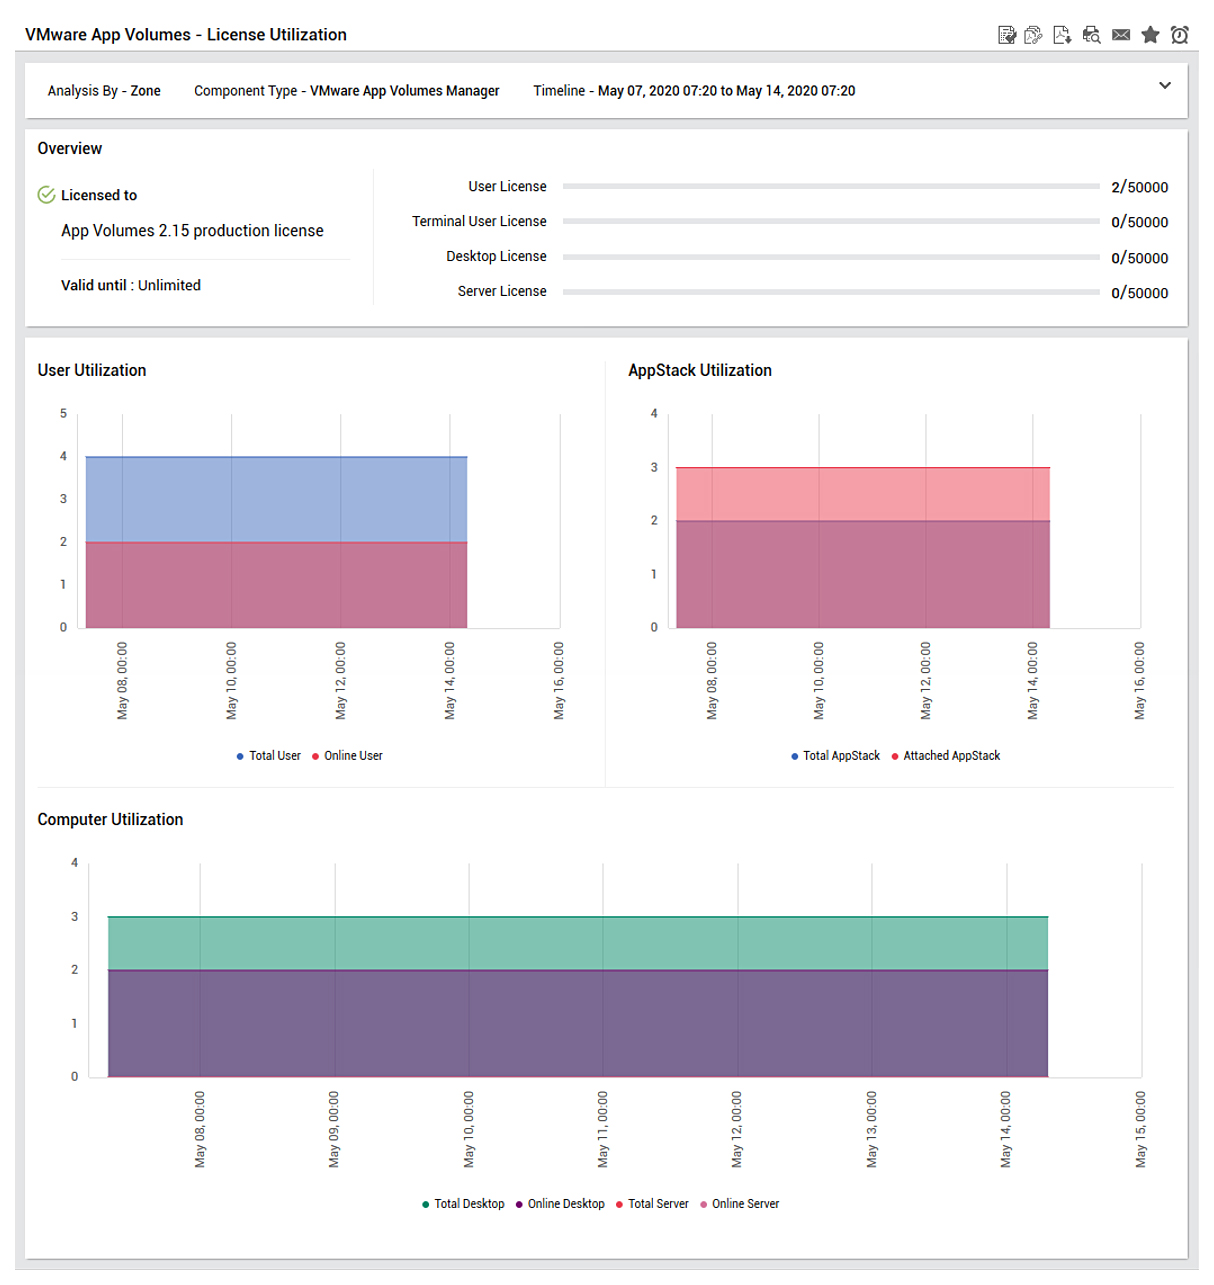Click the purple Online Desktop area
The width and height of the screenshot is (1214, 1285).
coord(578,1023)
